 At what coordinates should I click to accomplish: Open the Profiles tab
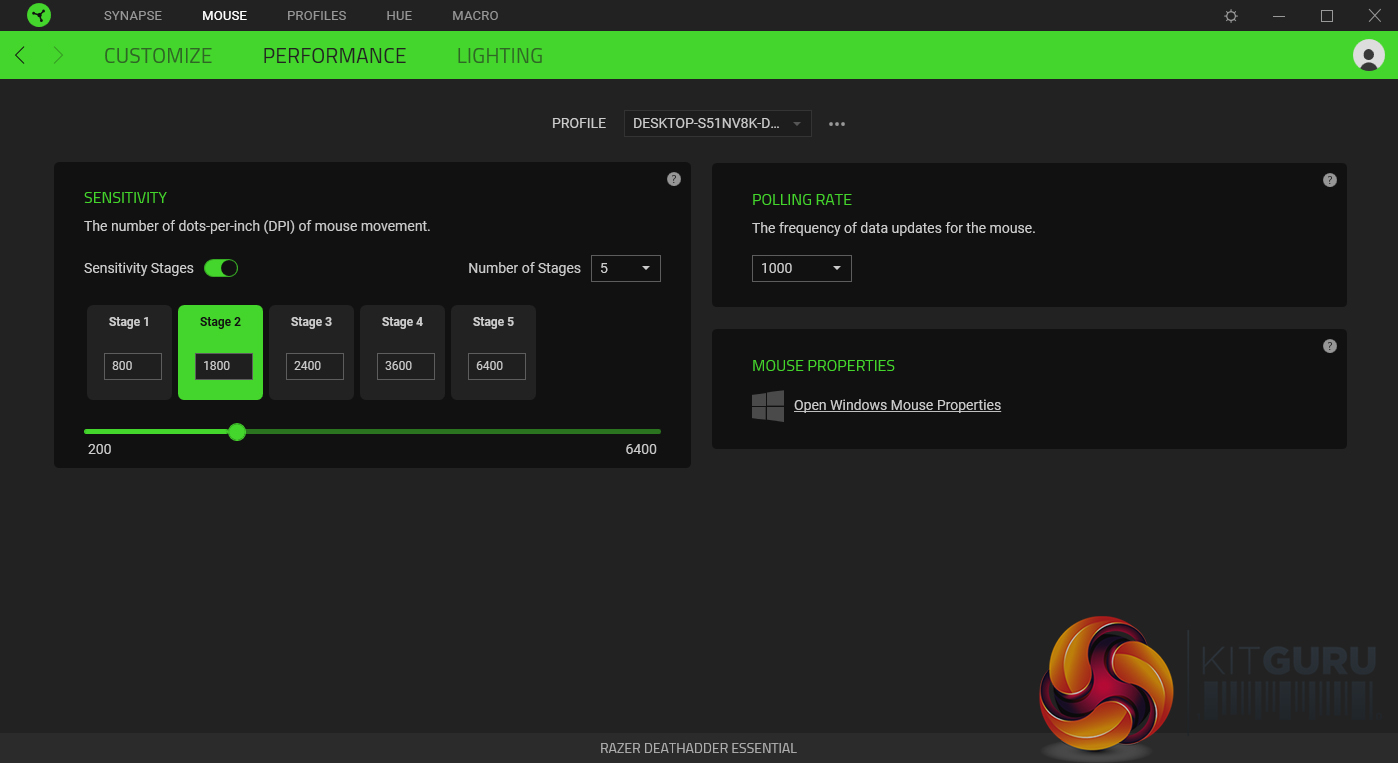(317, 16)
